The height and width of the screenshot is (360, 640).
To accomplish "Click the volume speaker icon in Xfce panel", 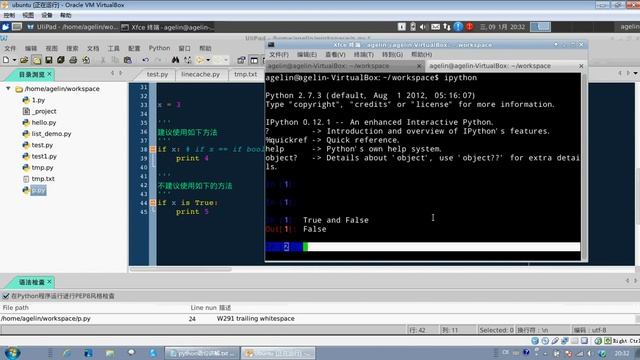I will [423, 27].
